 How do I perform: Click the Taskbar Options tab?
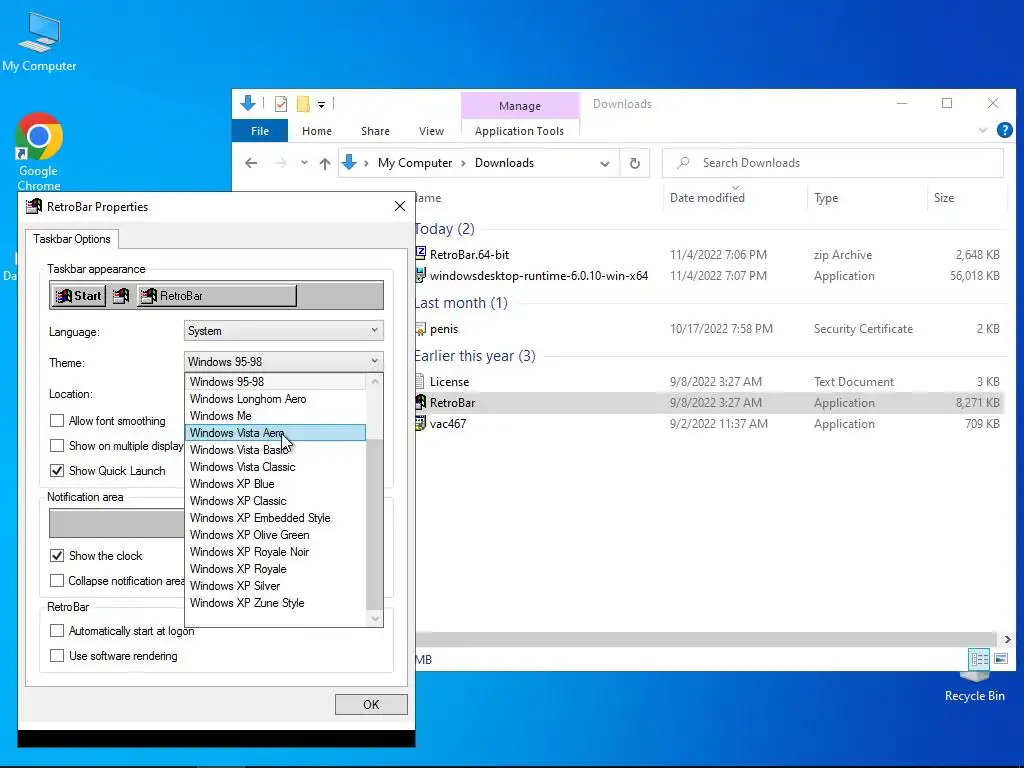[72, 239]
